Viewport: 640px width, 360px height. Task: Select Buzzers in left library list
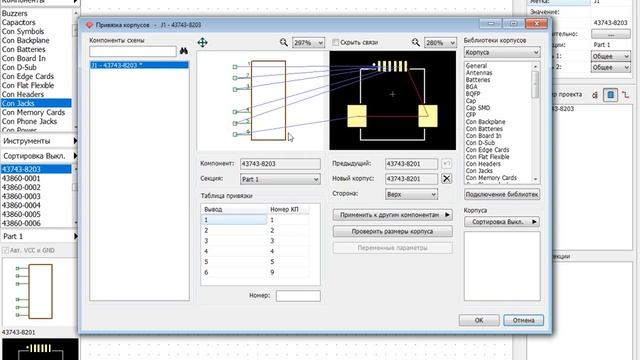(15, 13)
